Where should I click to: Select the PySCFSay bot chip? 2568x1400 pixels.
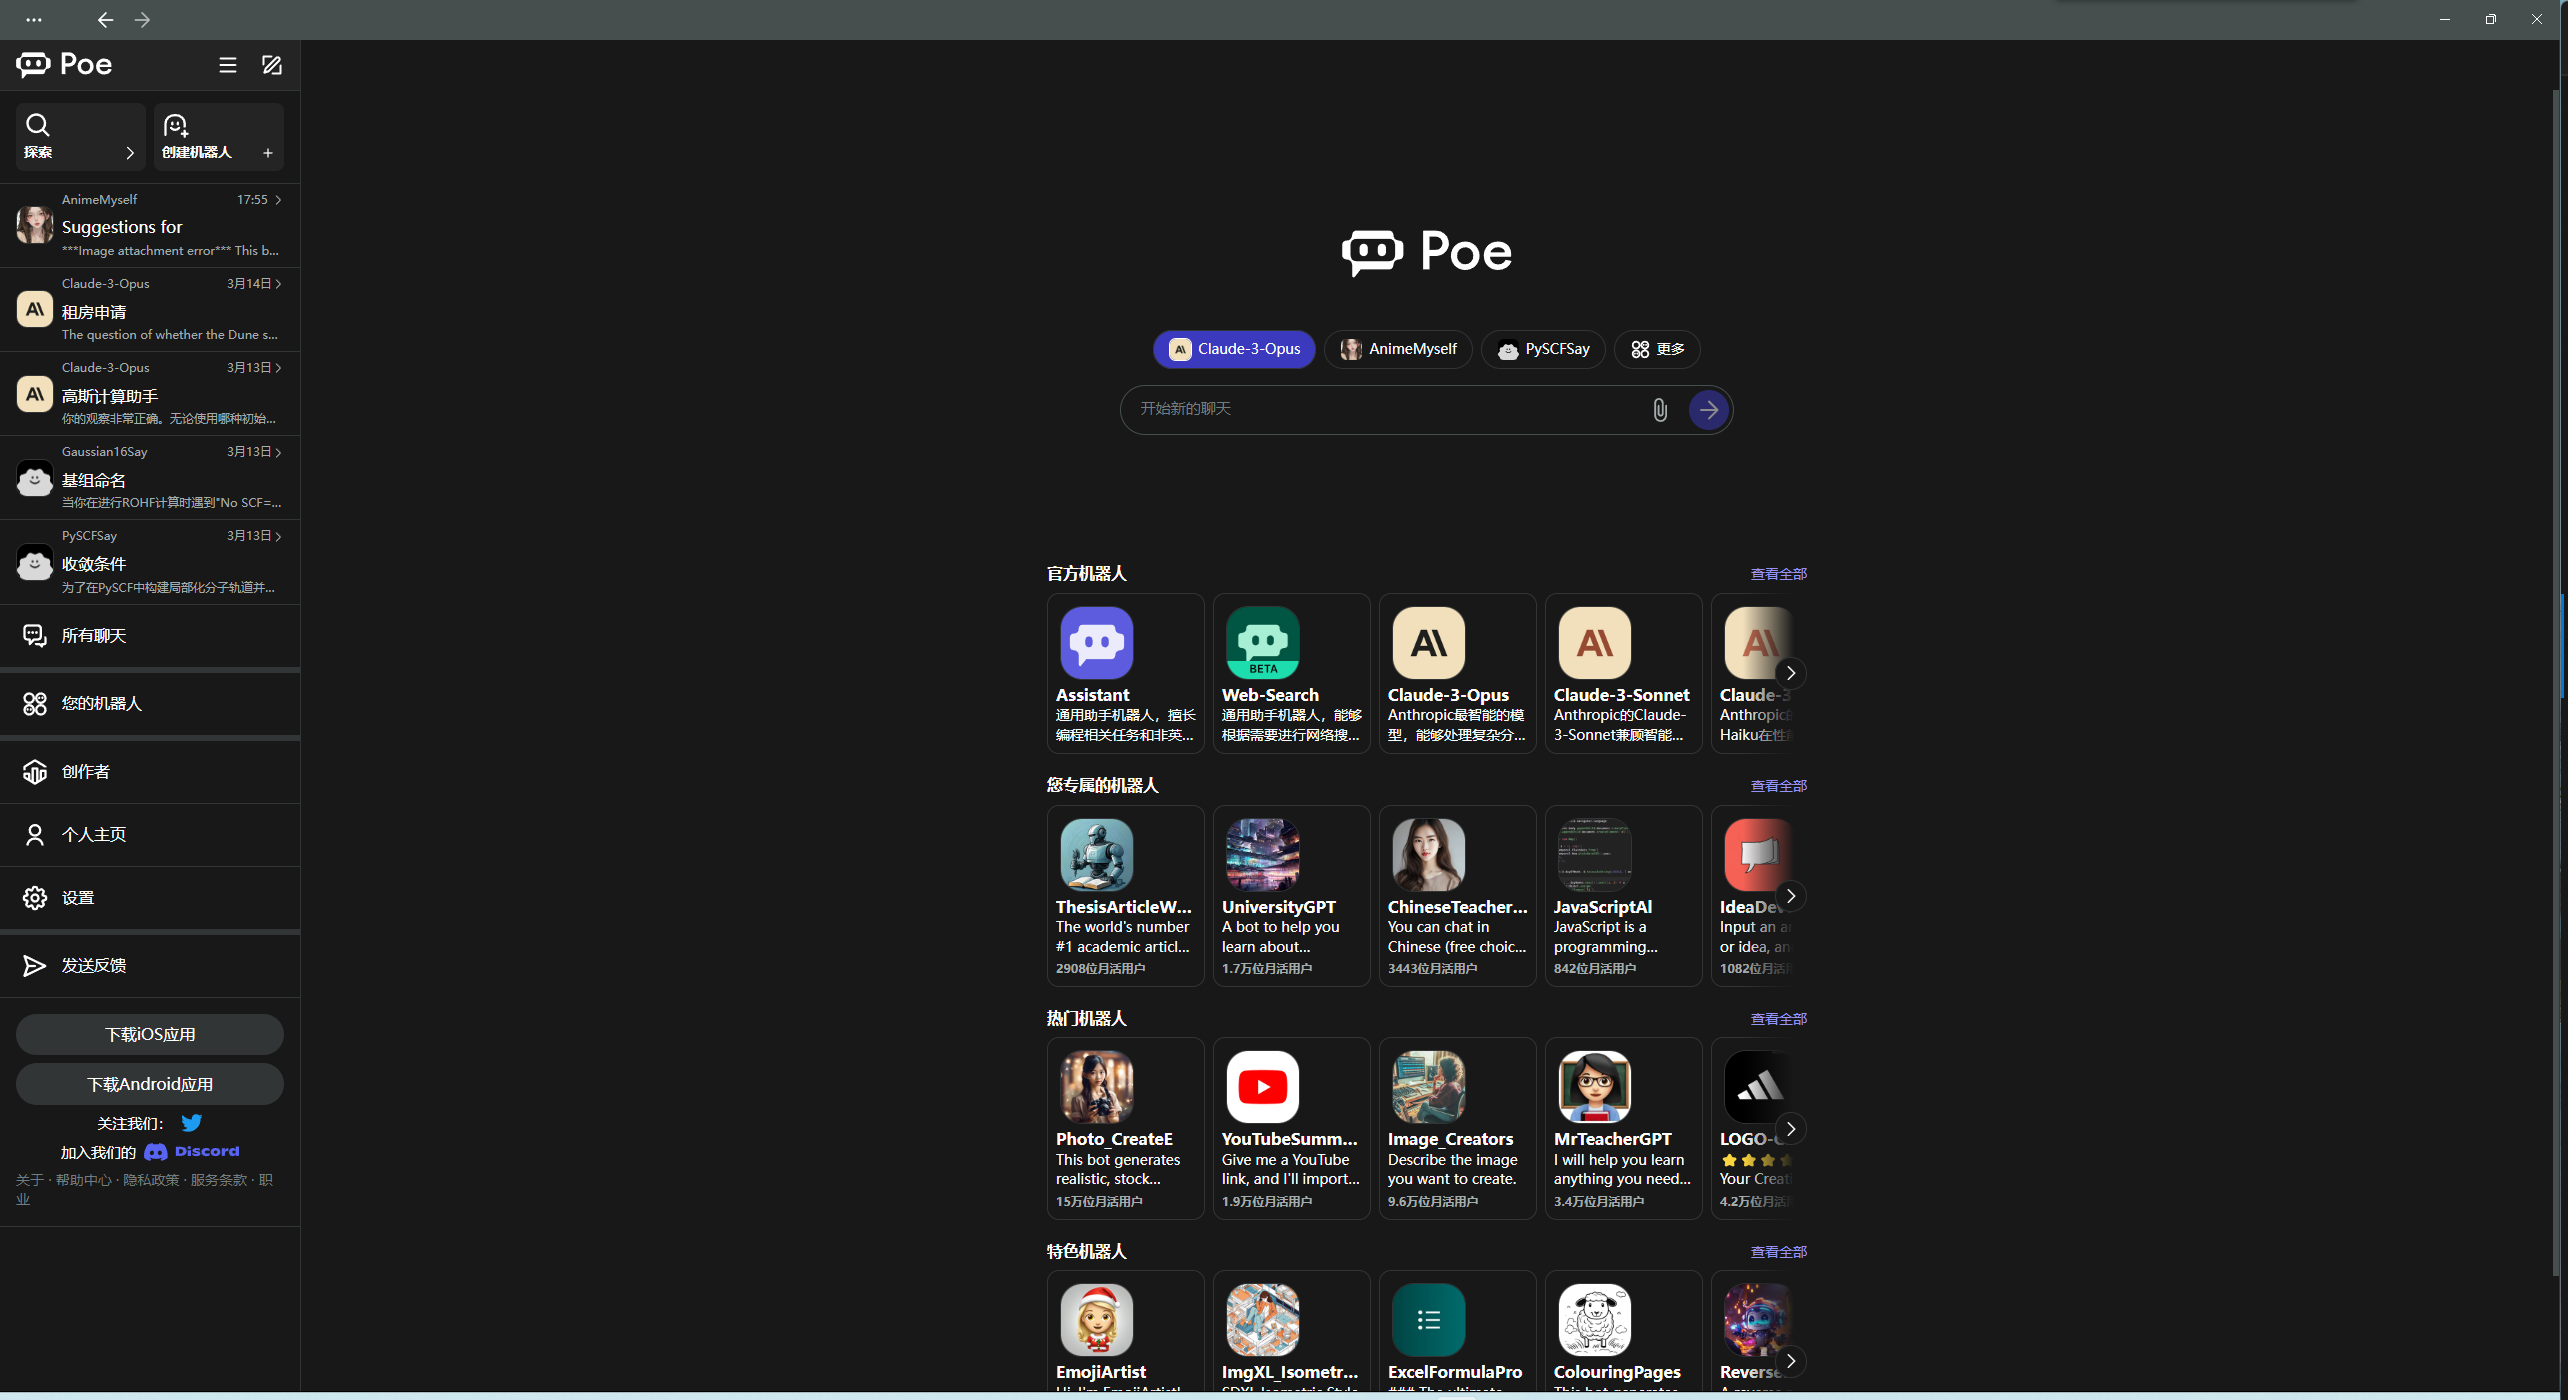tap(1543, 349)
